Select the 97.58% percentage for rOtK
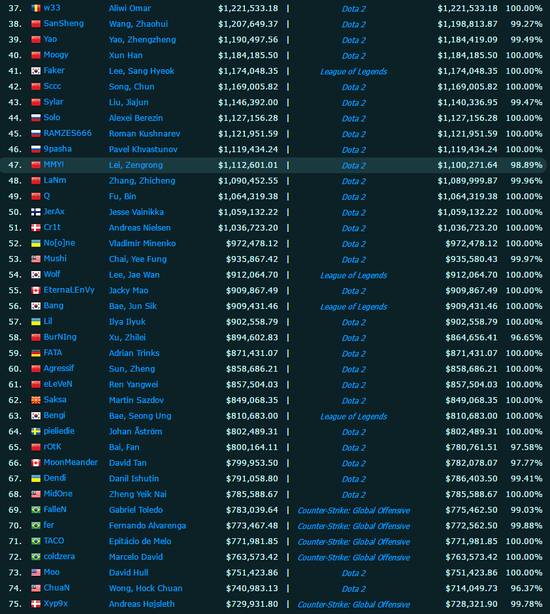This screenshot has width=550, height=614. click(x=526, y=447)
